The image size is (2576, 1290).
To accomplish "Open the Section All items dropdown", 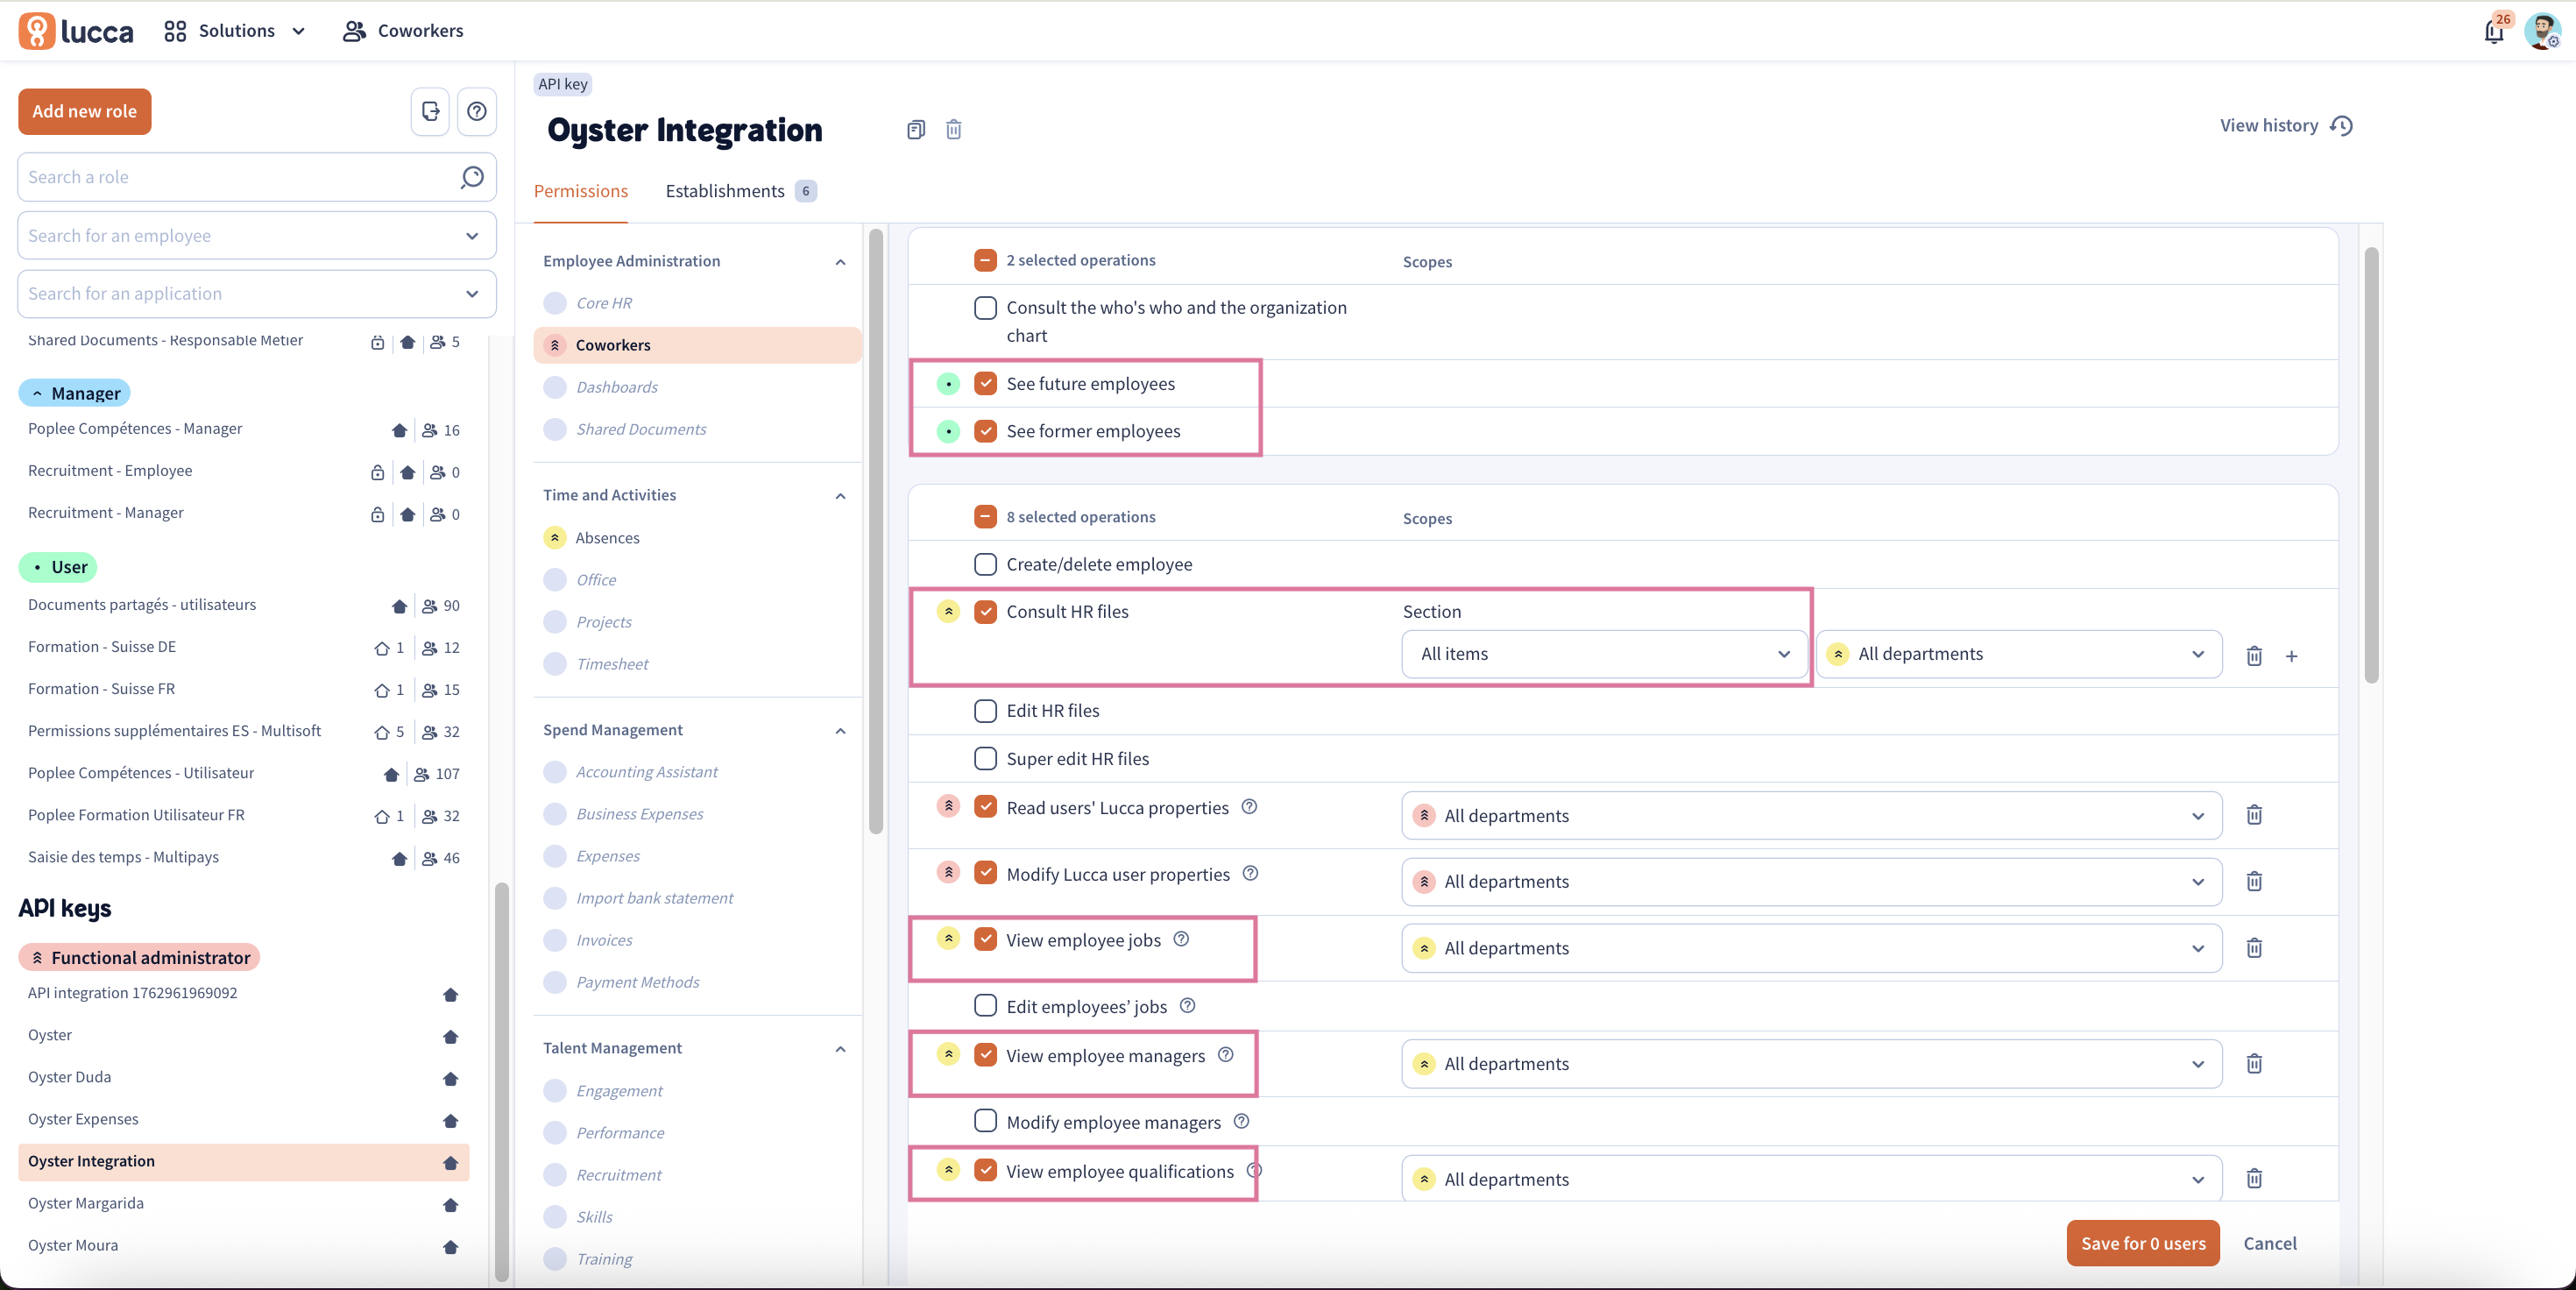I will [x=1604, y=654].
